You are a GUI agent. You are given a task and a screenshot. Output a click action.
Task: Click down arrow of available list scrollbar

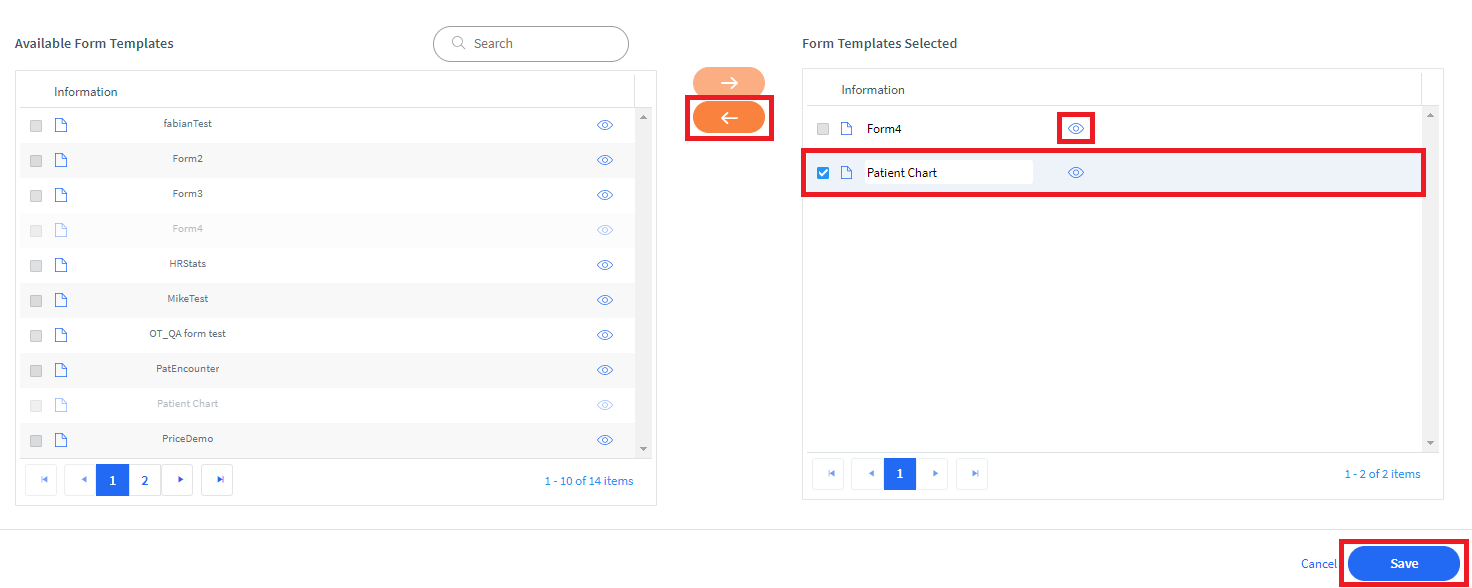click(x=643, y=449)
